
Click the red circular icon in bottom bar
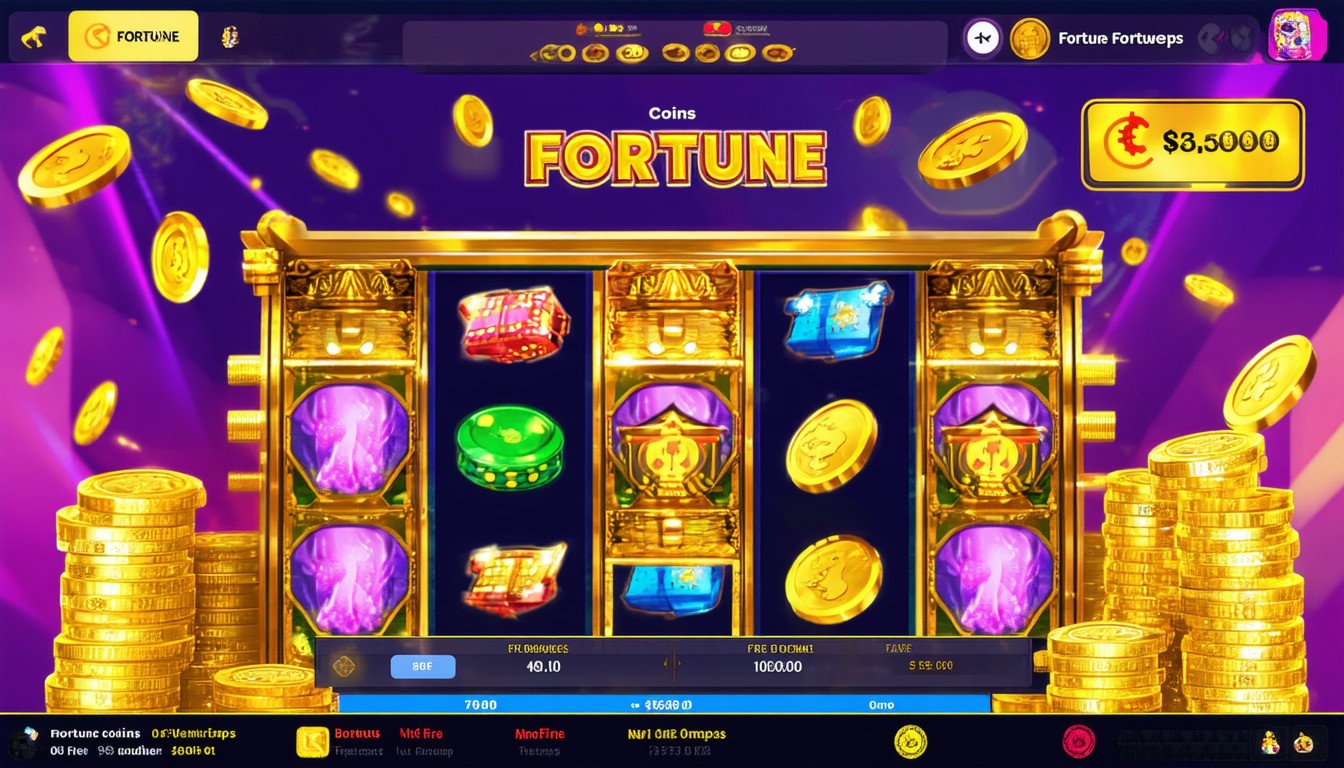pos(1077,741)
